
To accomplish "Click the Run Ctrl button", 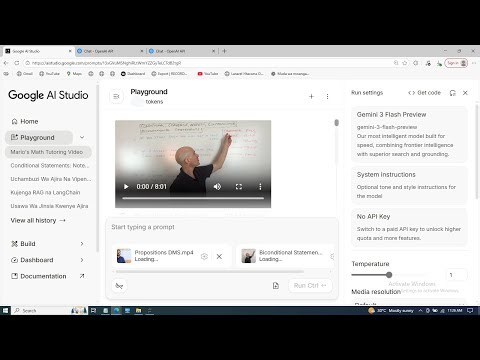I will 310,286.
